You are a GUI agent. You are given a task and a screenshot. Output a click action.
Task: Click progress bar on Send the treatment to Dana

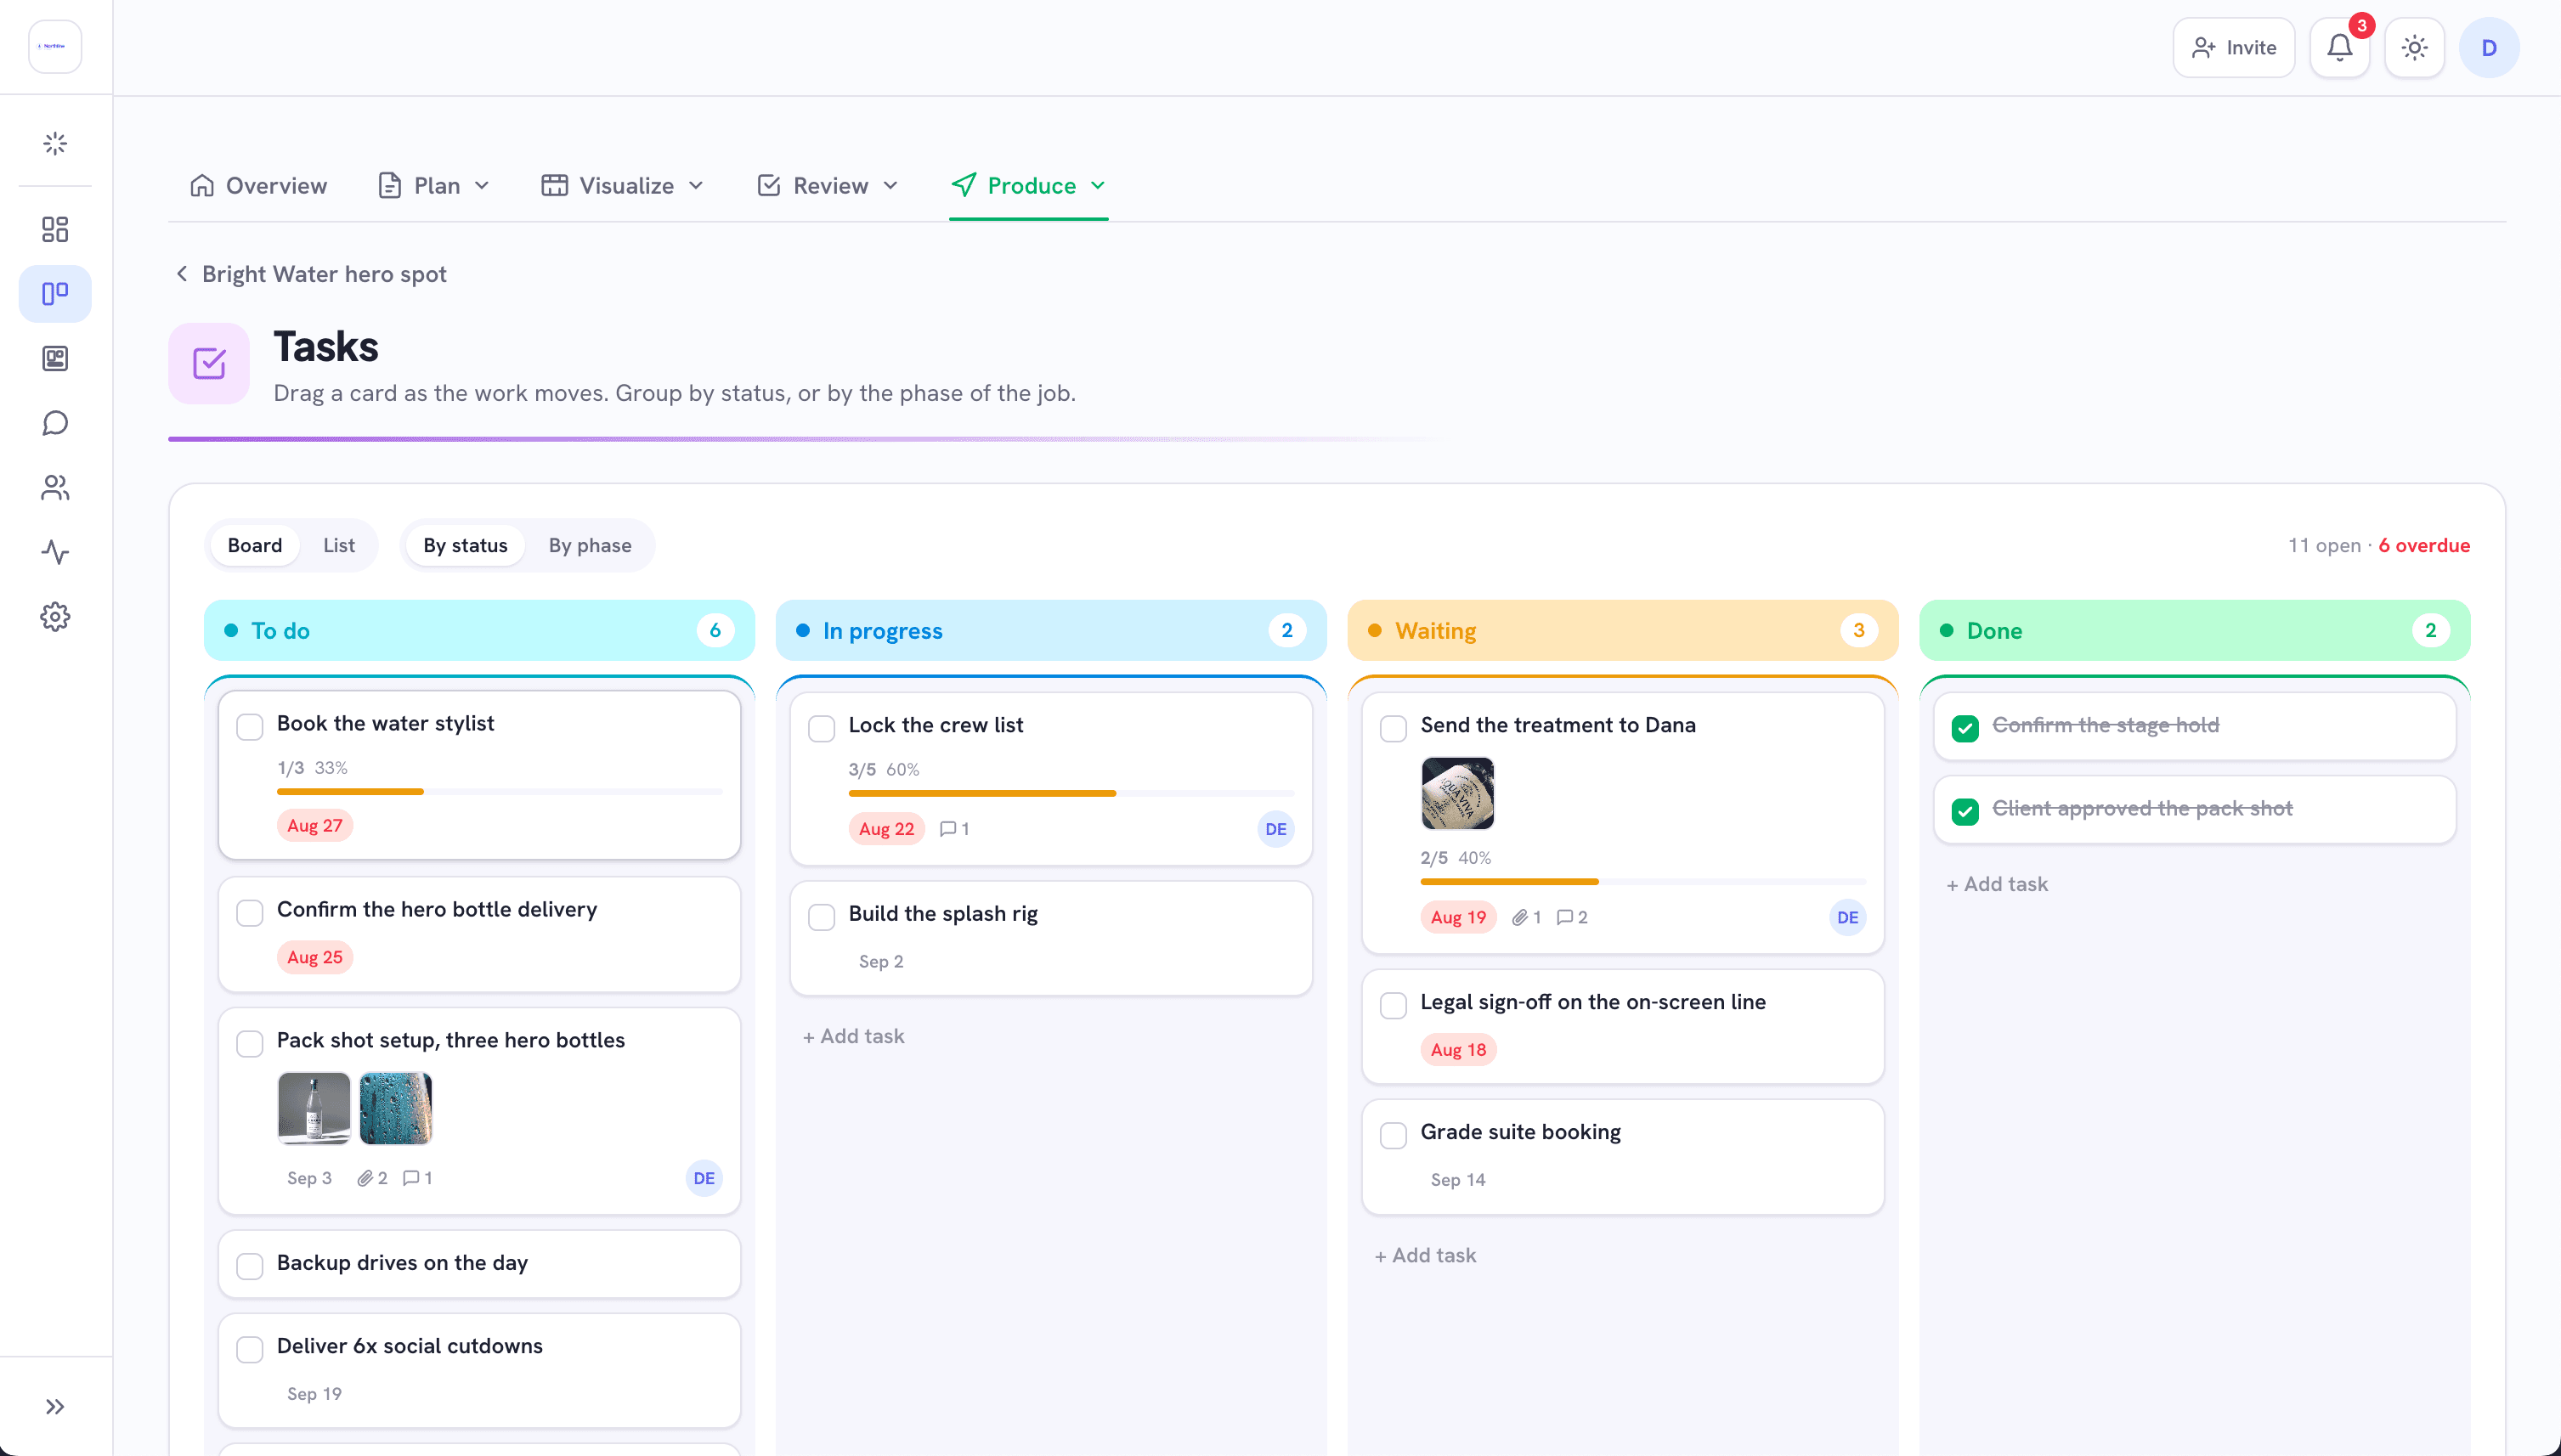(x=1644, y=882)
